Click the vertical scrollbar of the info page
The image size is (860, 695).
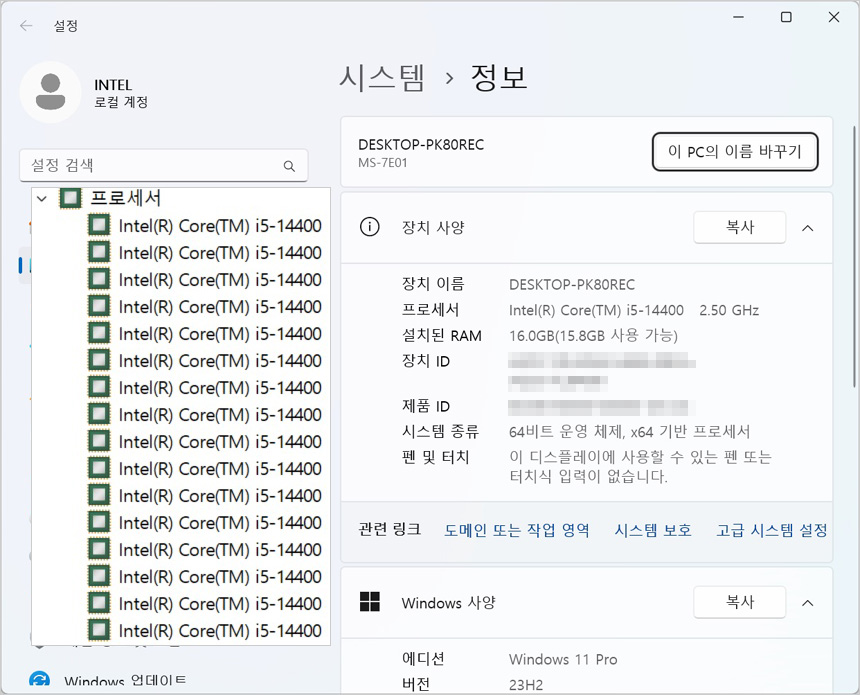coord(855,257)
